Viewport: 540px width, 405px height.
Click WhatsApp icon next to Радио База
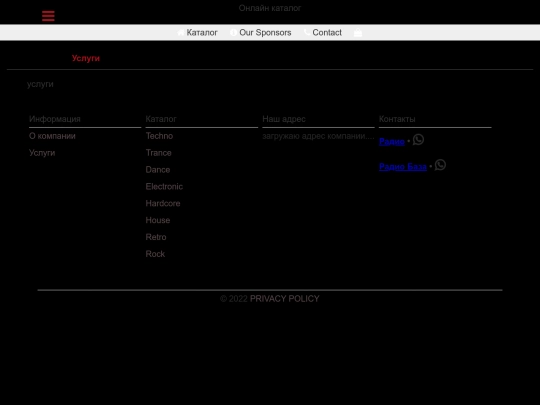click(440, 165)
